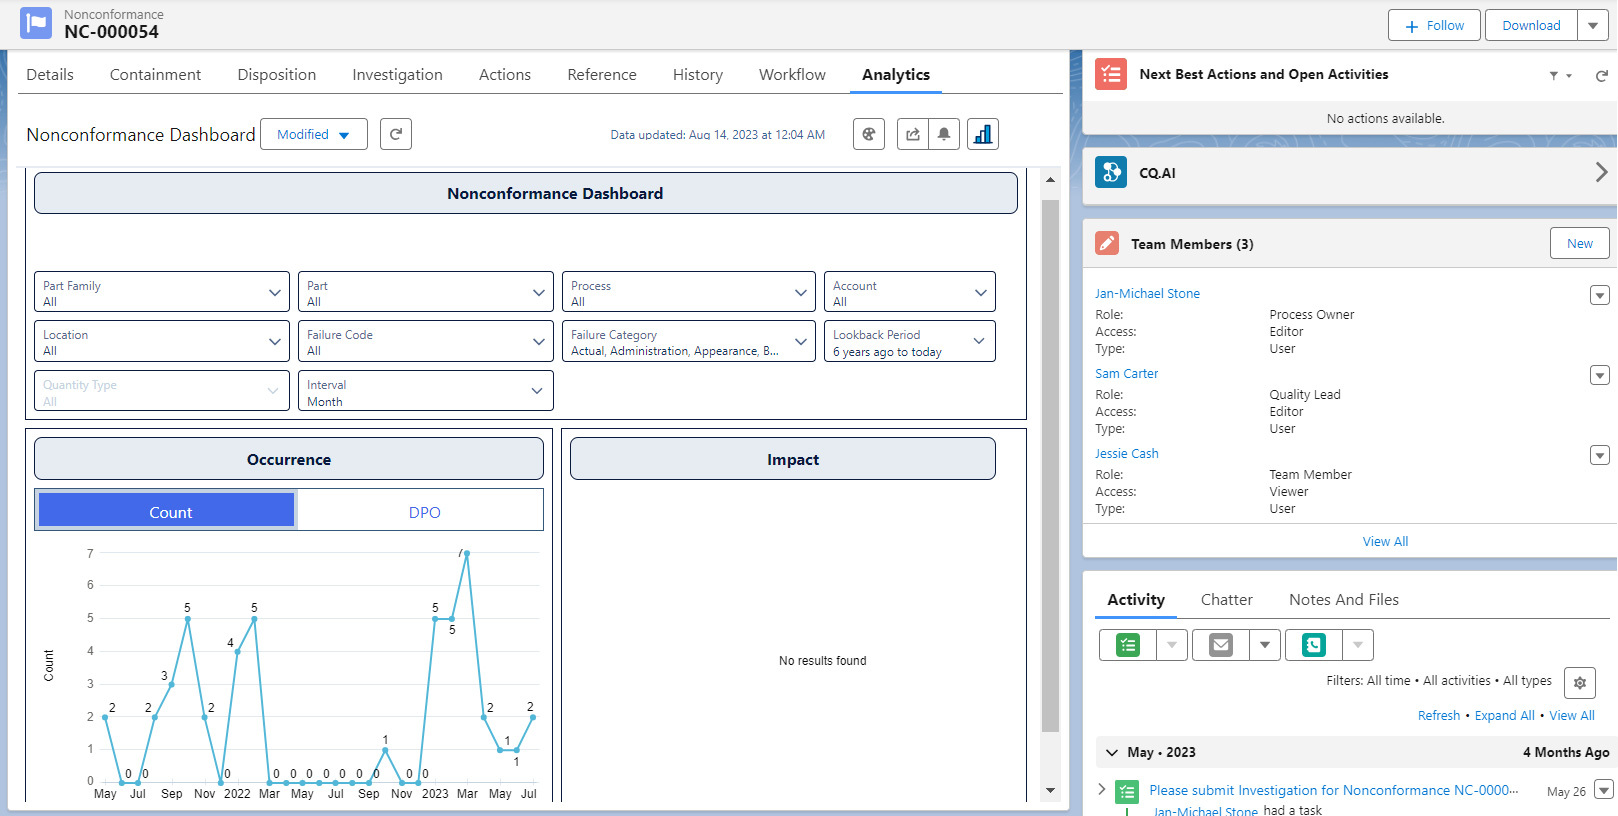The image size is (1618, 816).
Task: Open the Reference tab
Action: [602, 75]
